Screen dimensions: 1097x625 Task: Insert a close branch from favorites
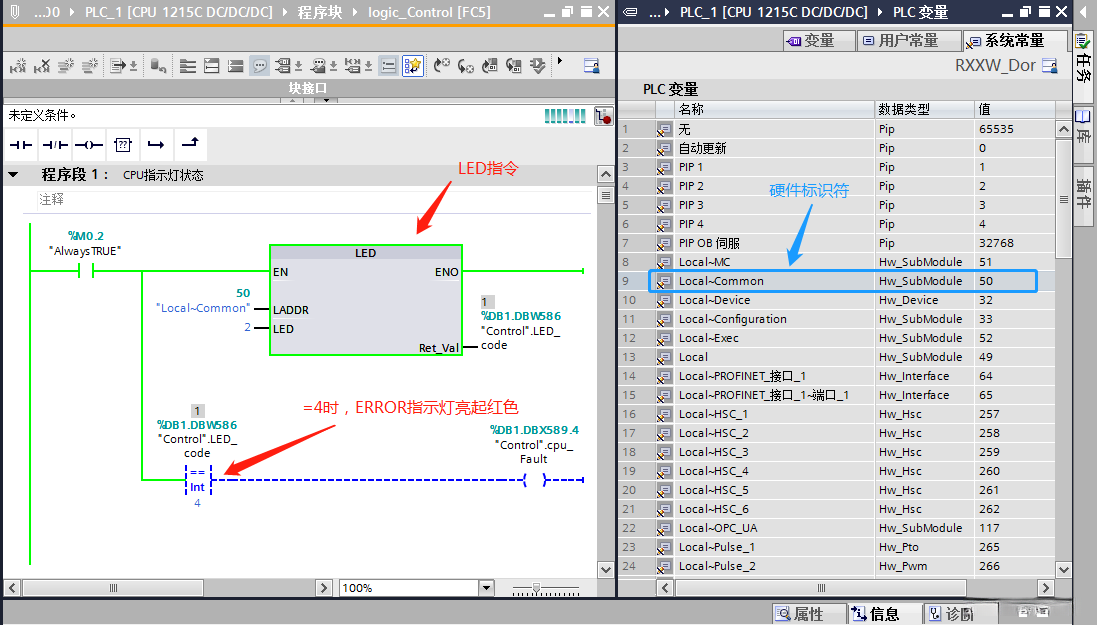tap(190, 145)
